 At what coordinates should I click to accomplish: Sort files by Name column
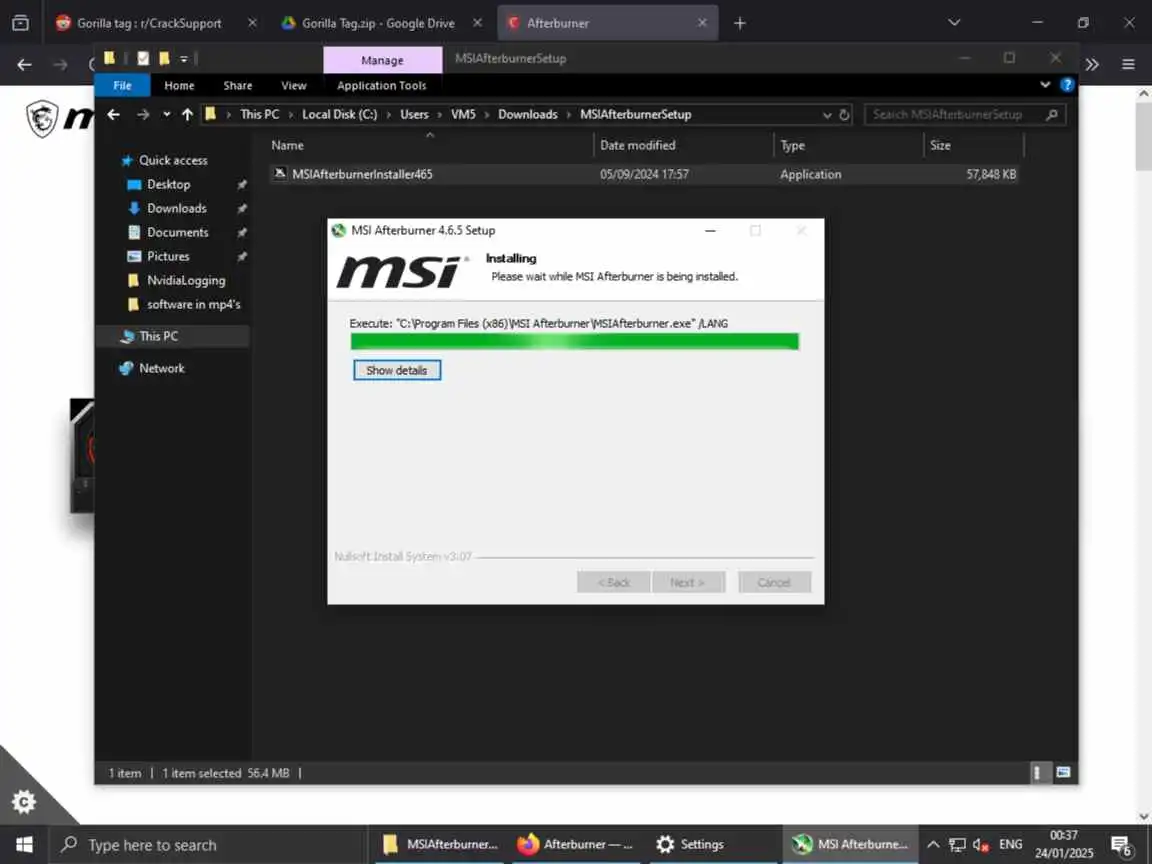coord(431,145)
